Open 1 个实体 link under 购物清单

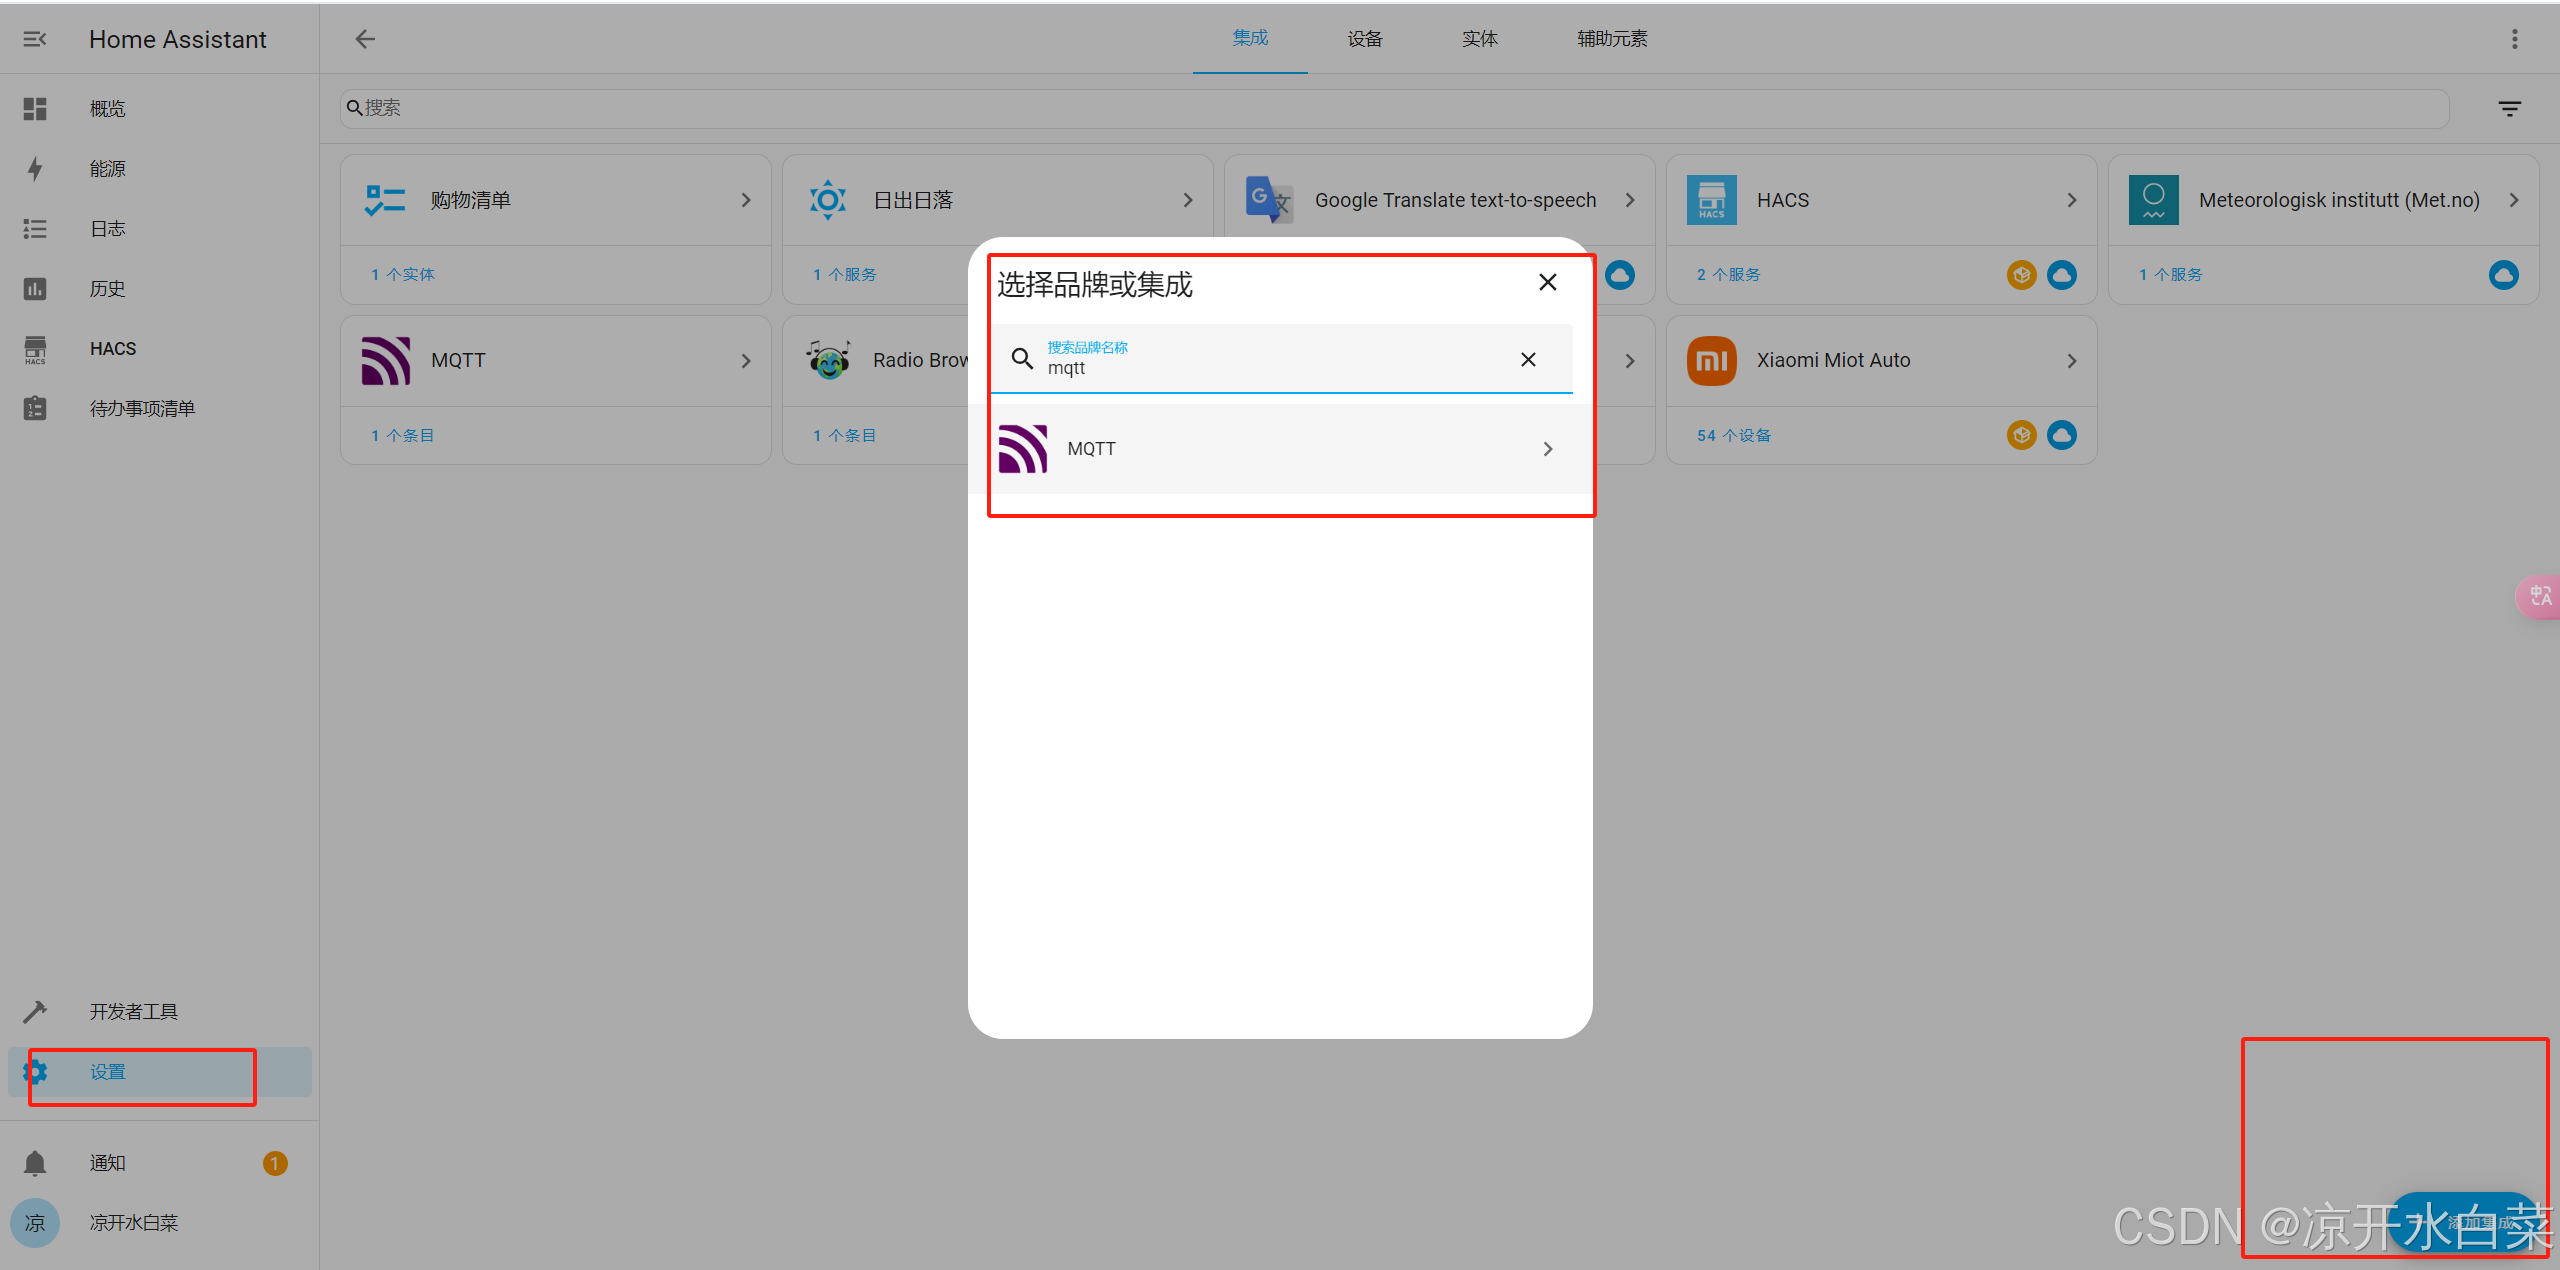point(403,274)
